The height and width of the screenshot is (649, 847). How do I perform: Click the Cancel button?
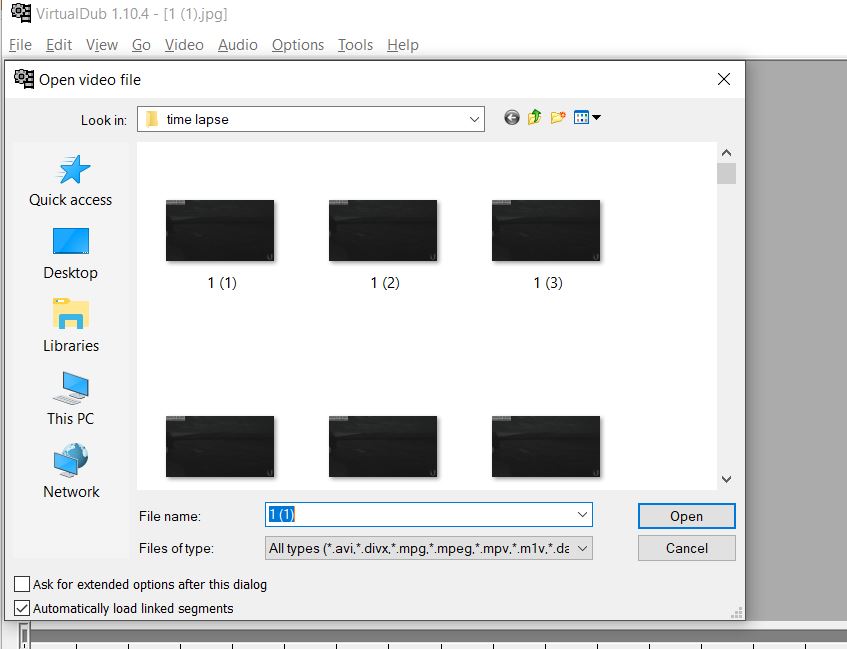[x=687, y=548]
